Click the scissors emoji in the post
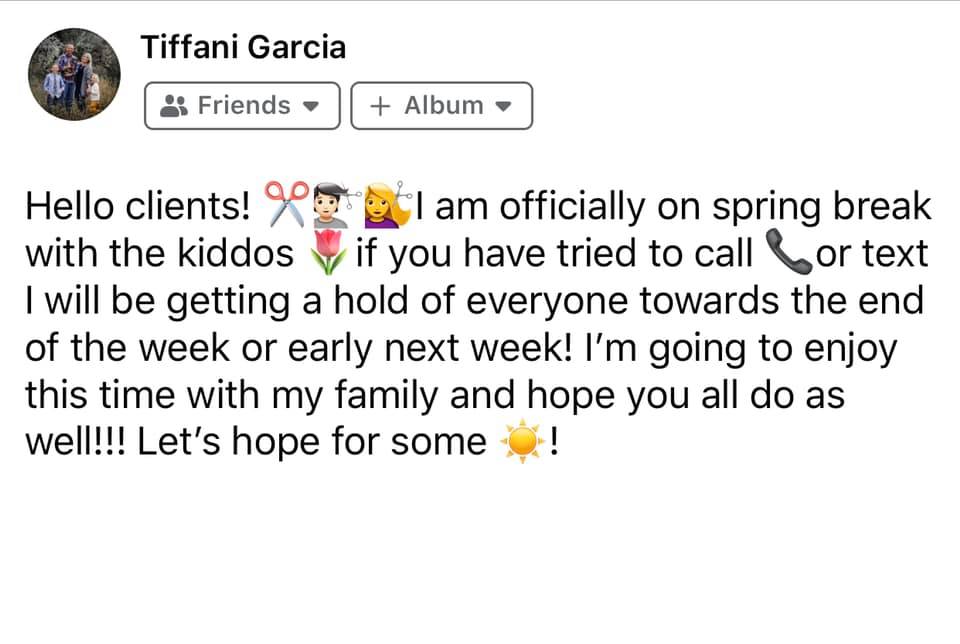Screen dimensions: 960x644 pos(282,207)
